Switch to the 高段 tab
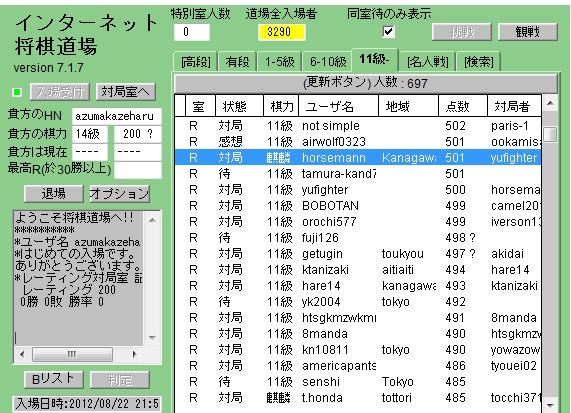 click(x=196, y=62)
